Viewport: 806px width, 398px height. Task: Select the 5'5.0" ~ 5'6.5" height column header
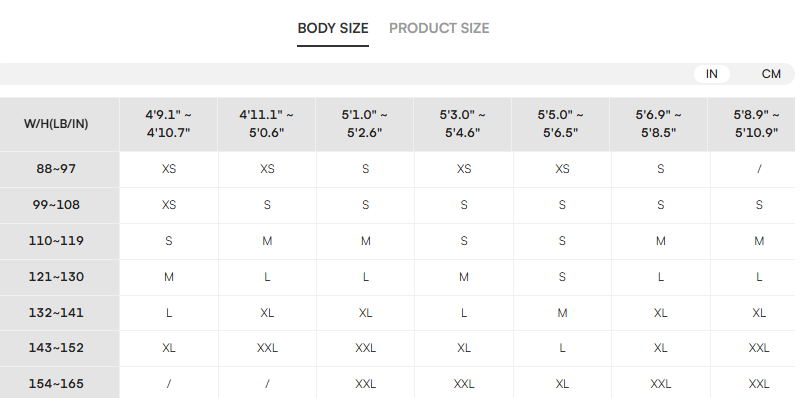click(561, 124)
